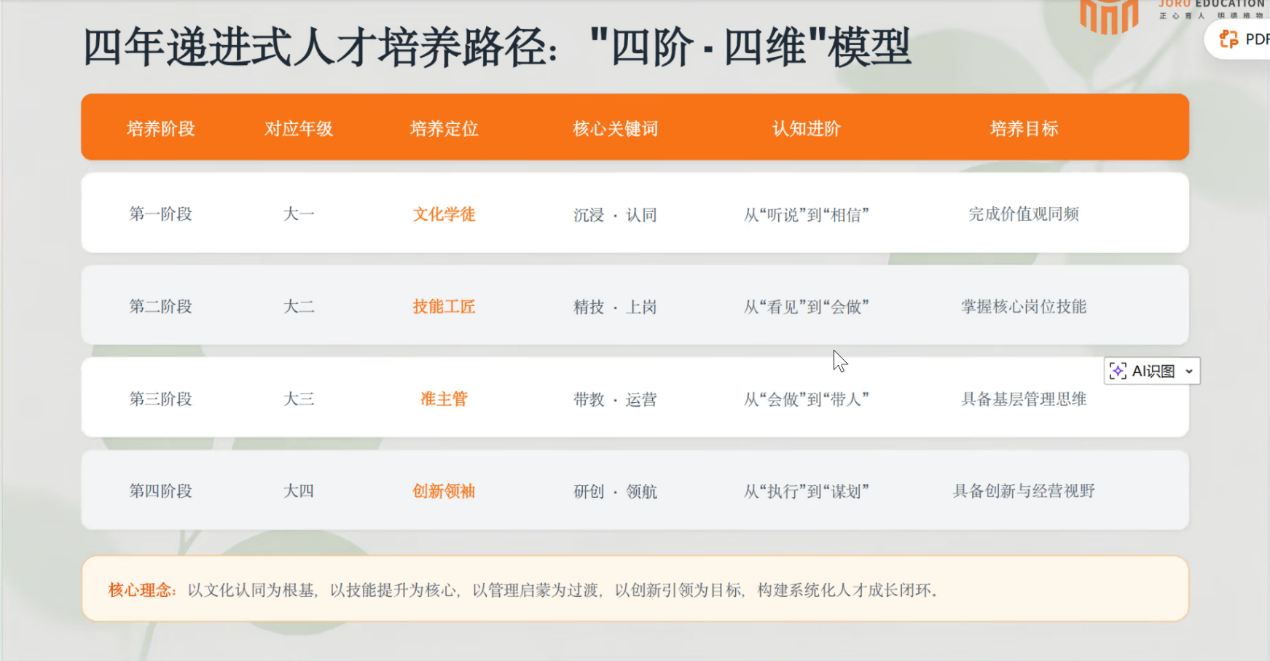Select the 培养目标 header cell

[1024, 128]
